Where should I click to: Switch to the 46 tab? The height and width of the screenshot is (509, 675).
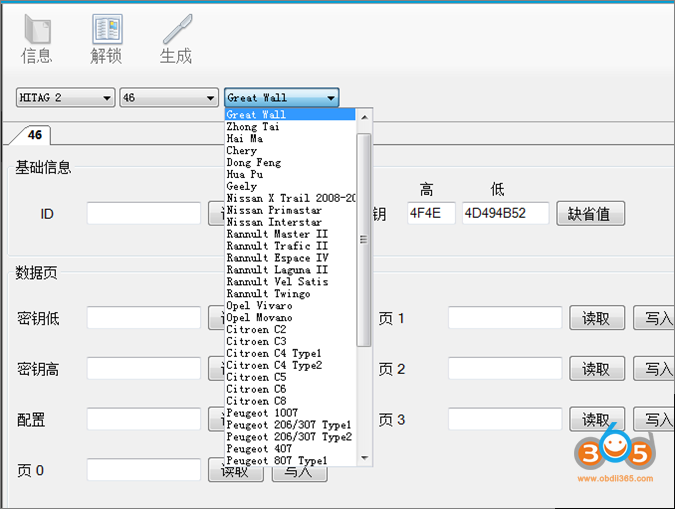[34, 135]
